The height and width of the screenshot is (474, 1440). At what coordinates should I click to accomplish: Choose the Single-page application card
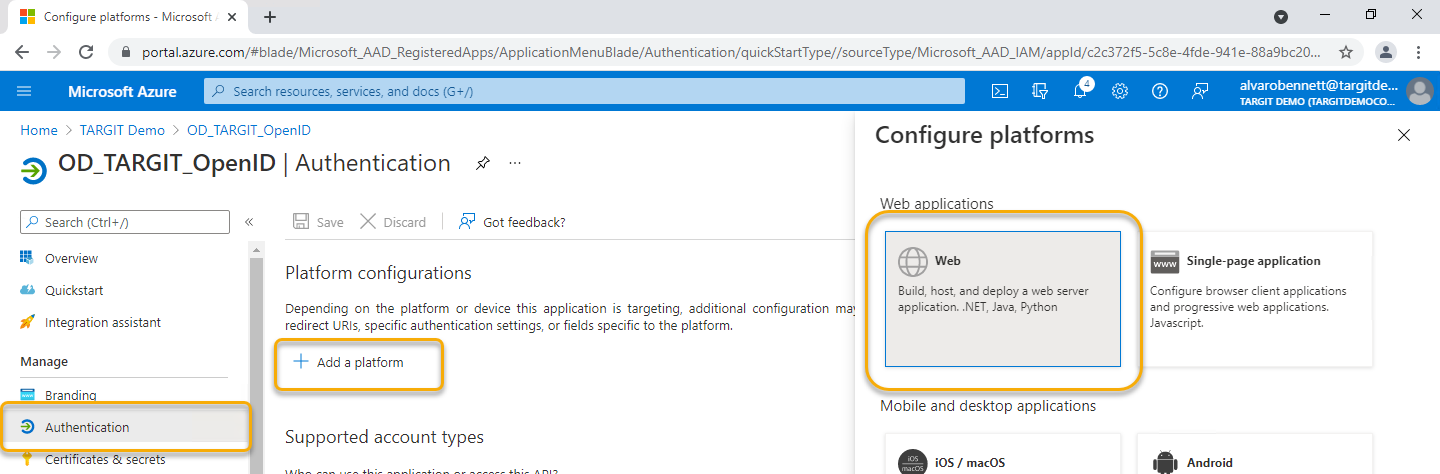point(1255,299)
